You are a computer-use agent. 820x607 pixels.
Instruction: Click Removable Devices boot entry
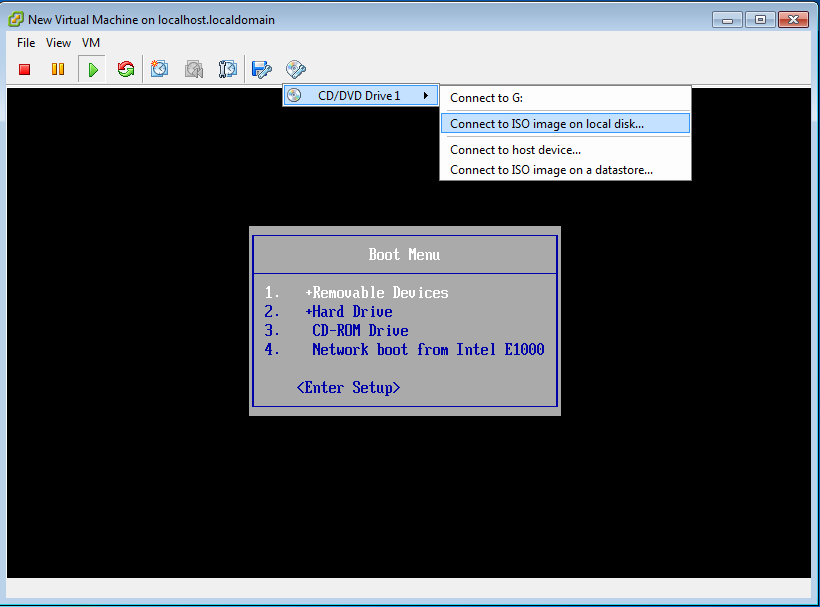click(377, 293)
